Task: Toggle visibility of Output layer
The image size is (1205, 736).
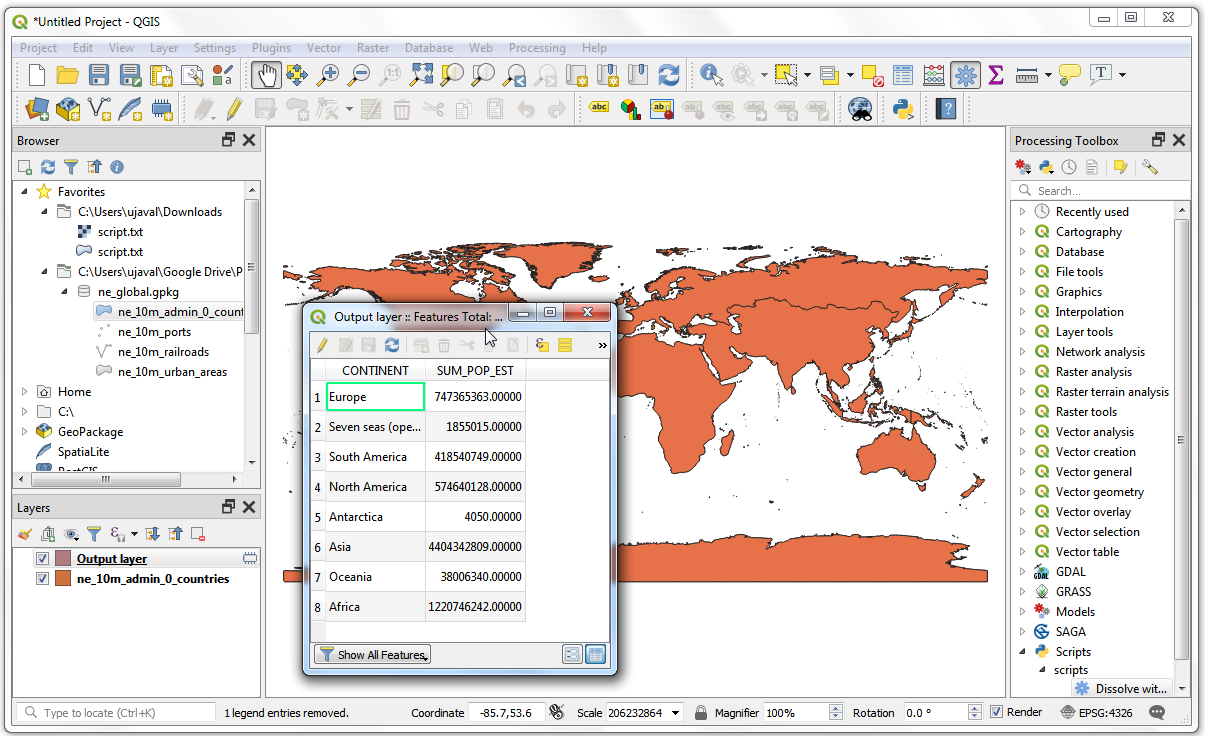Action: point(43,559)
